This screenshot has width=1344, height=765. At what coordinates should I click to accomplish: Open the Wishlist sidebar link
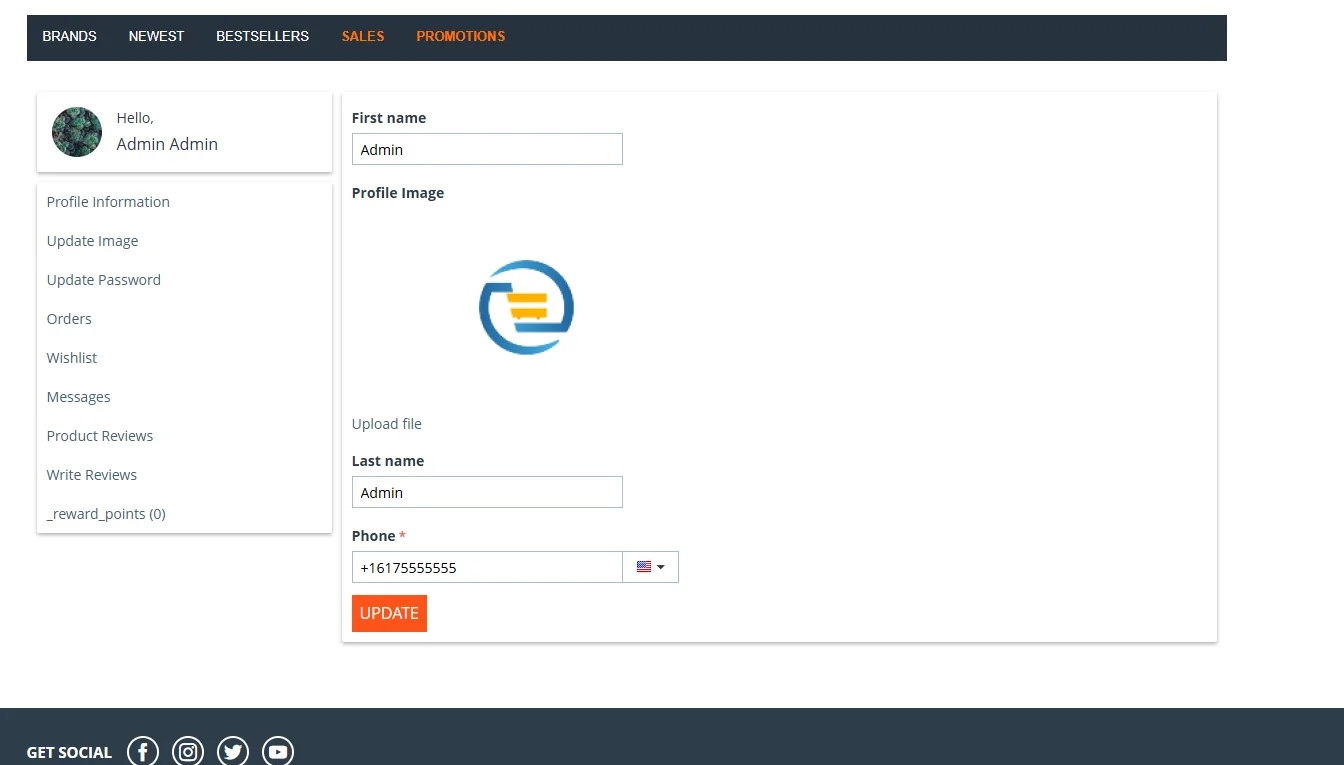pyautogui.click(x=72, y=358)
